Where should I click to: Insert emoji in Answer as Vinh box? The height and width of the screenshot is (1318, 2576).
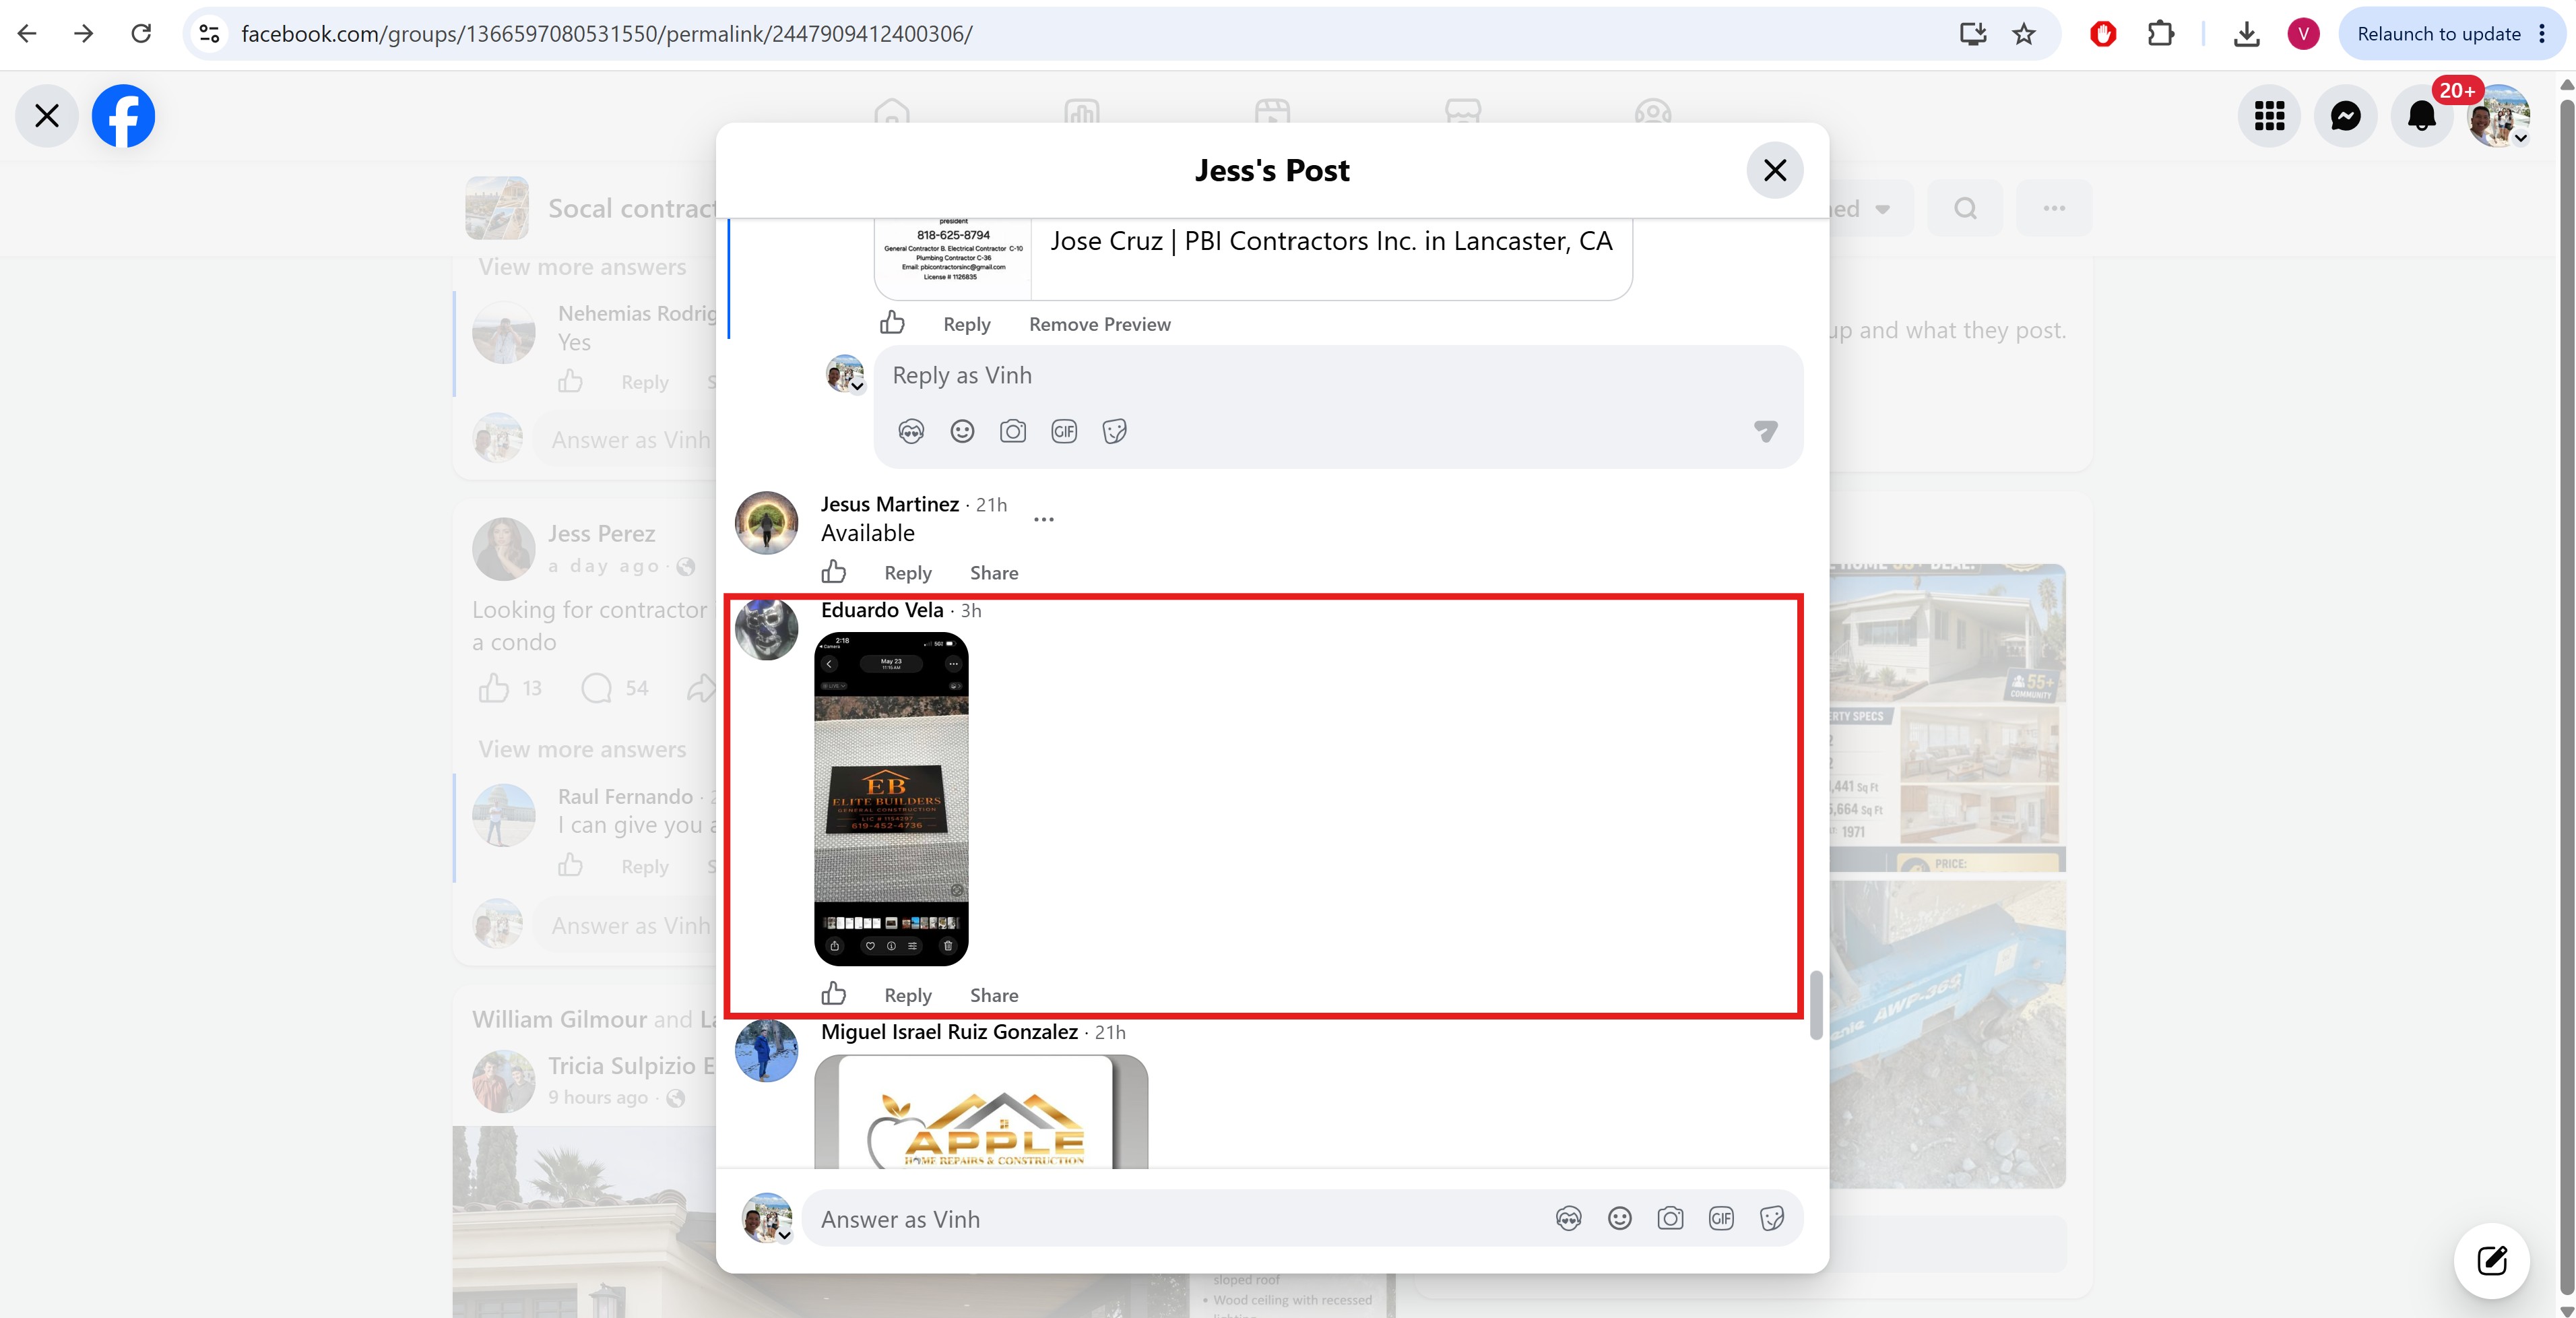click(x=1620, y=1218)
